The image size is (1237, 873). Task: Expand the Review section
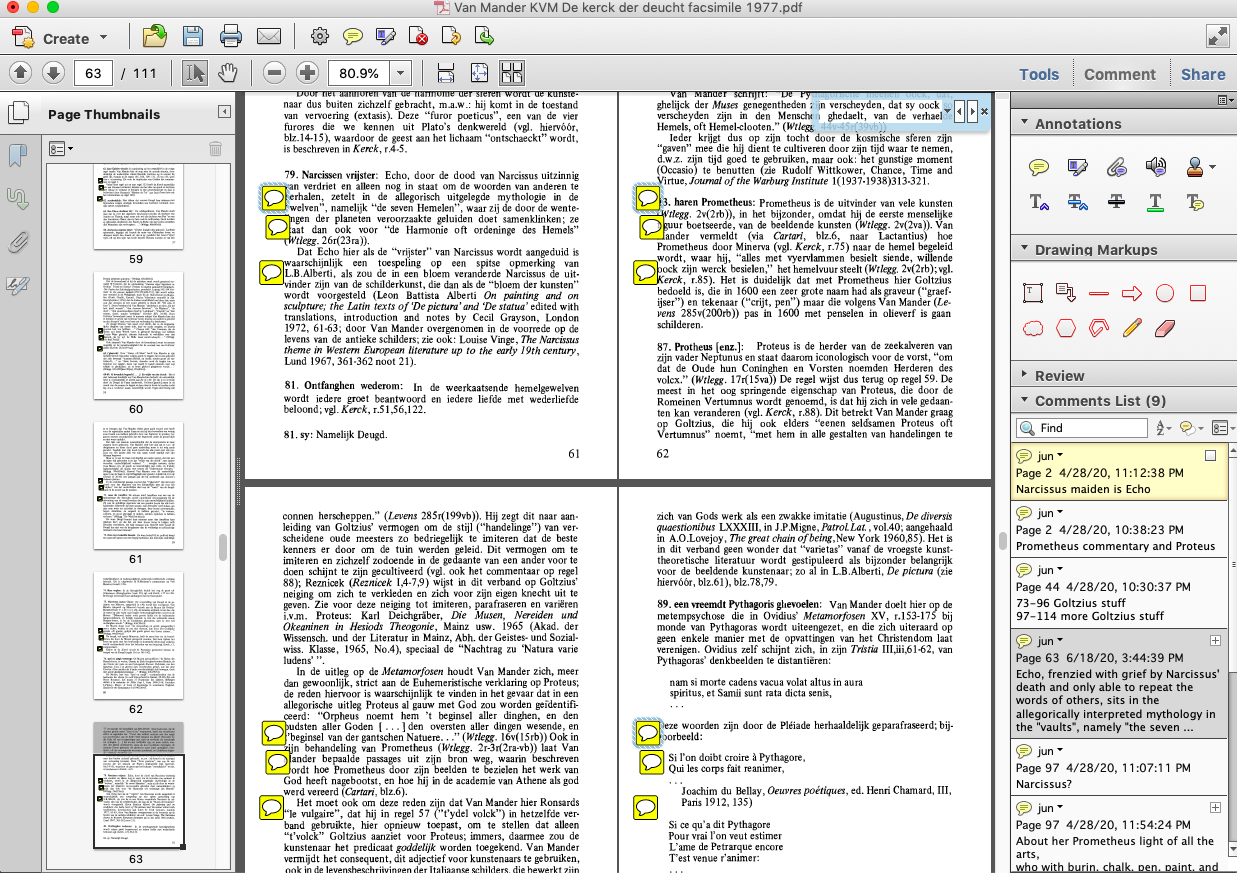[x=1022, y=377]
